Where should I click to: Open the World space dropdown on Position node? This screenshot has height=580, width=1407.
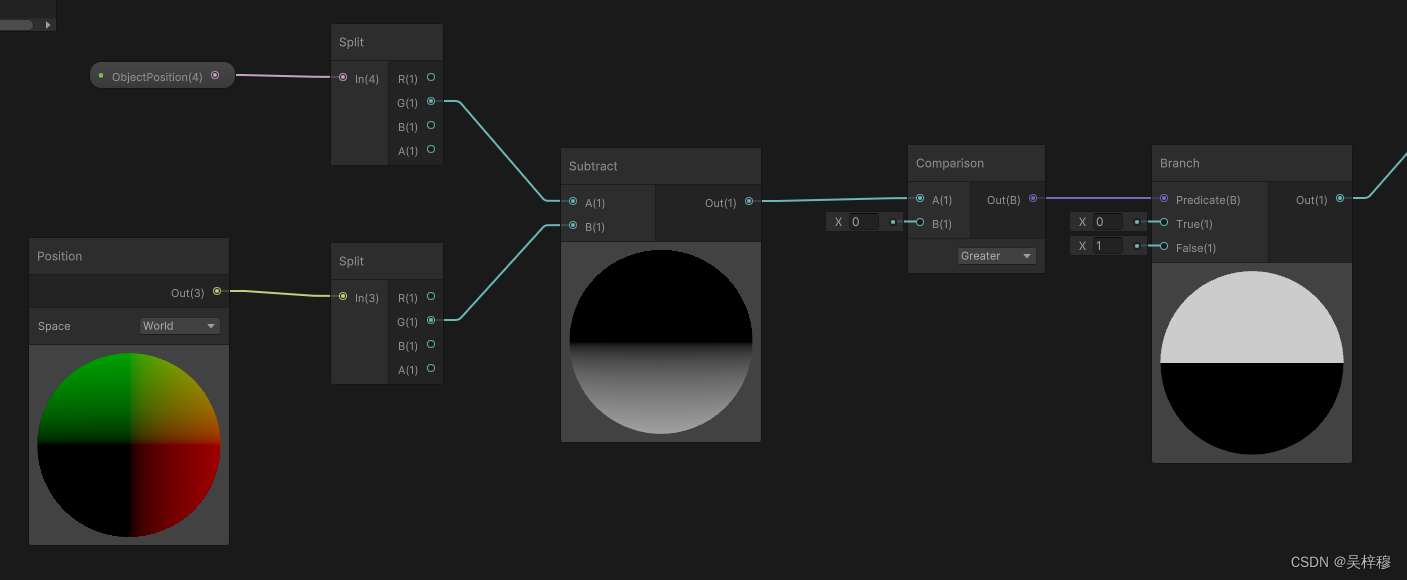(x=179, y=325)
